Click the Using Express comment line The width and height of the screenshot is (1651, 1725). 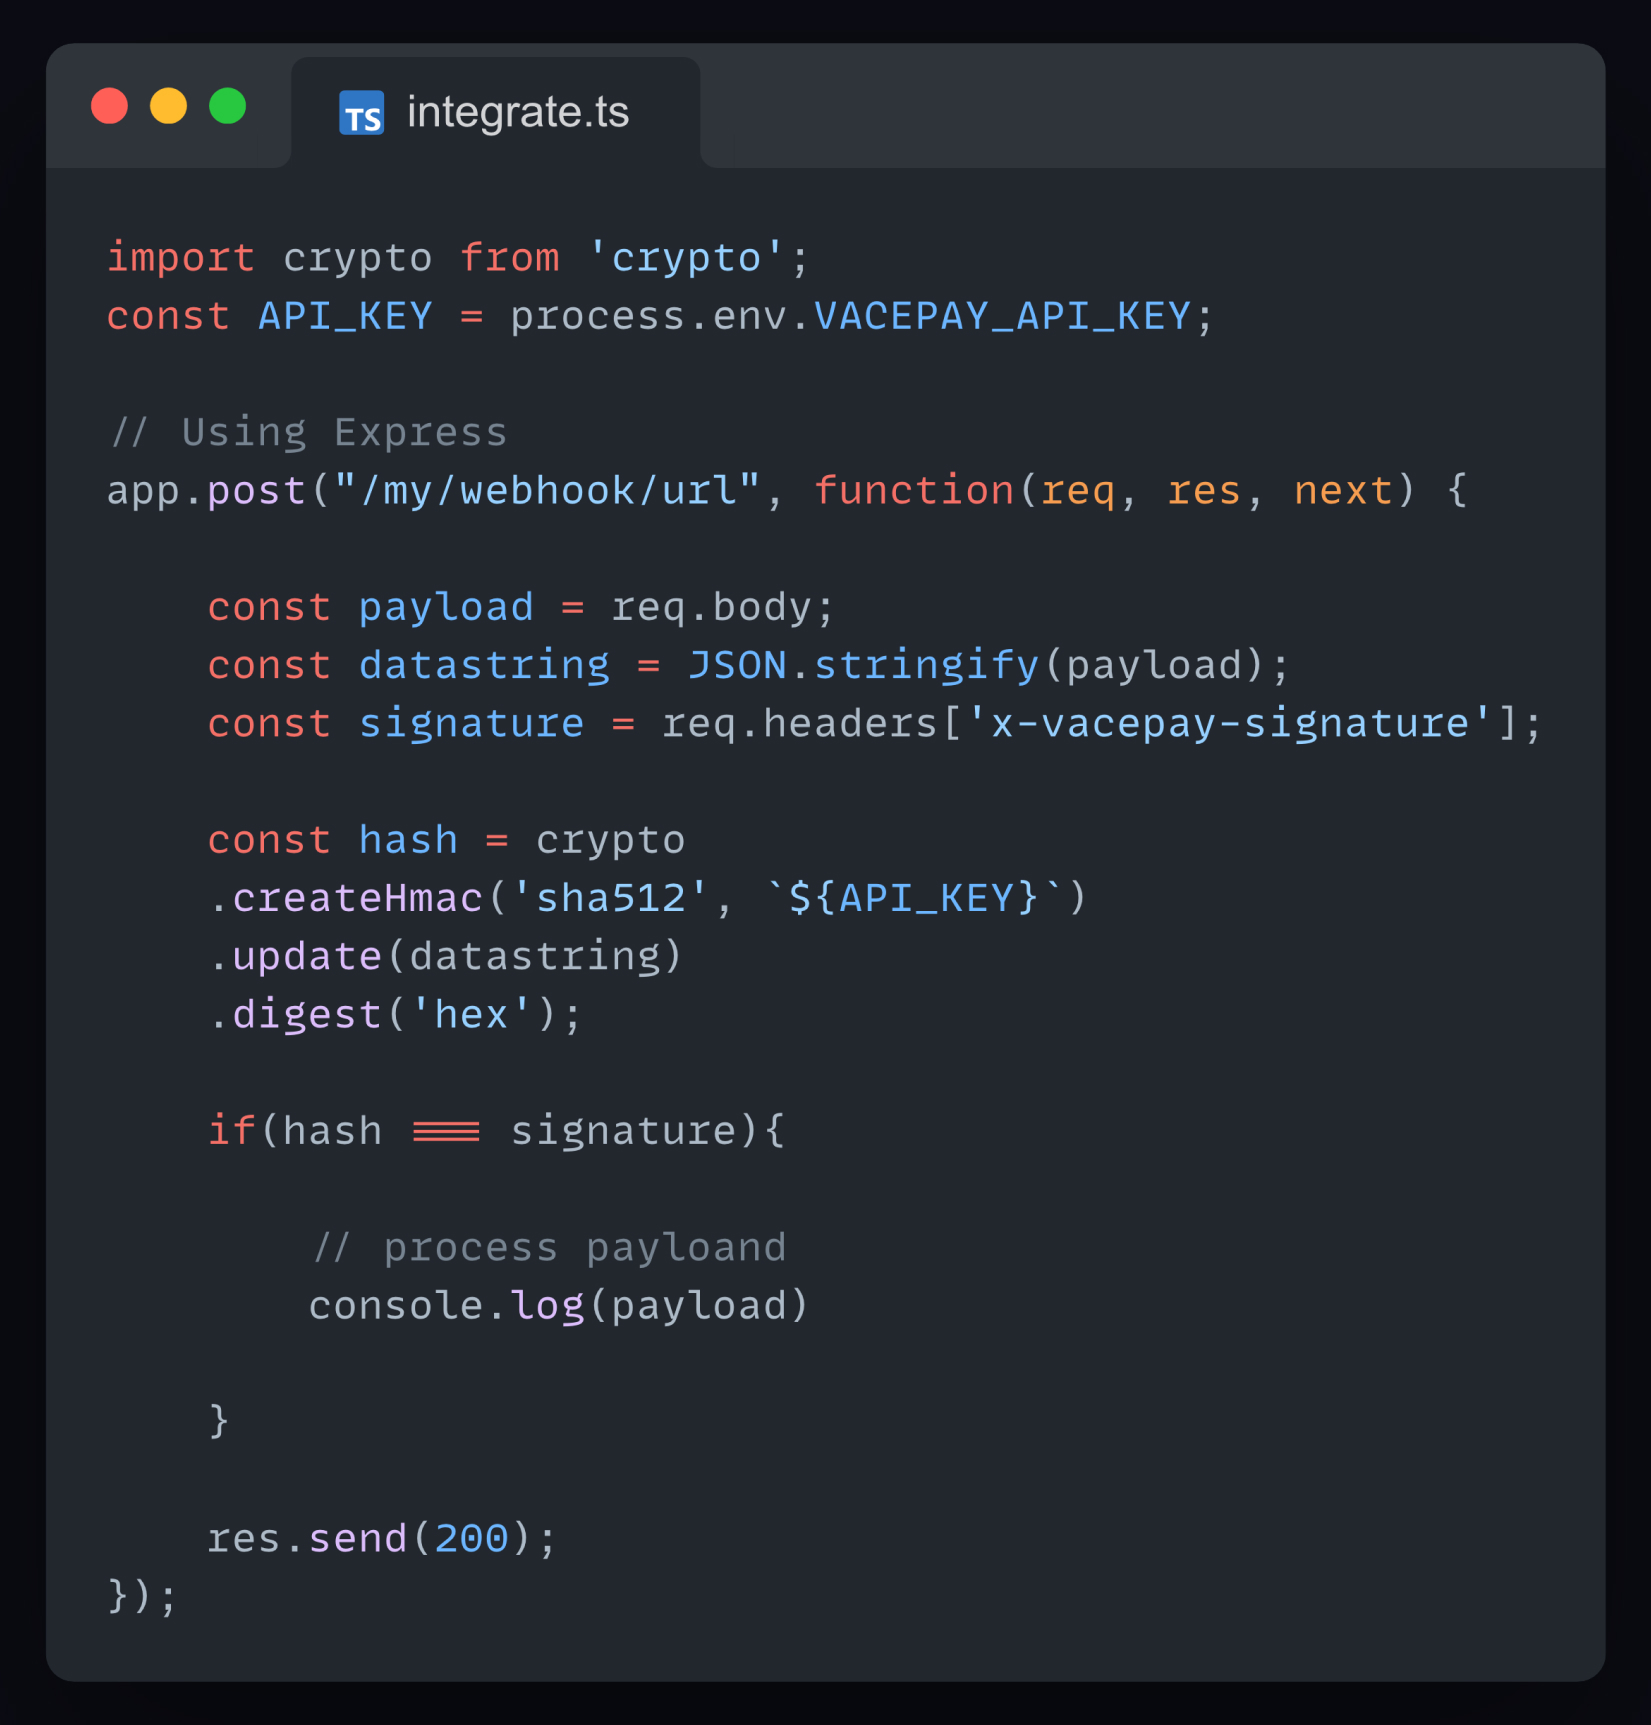click(308, 433)
